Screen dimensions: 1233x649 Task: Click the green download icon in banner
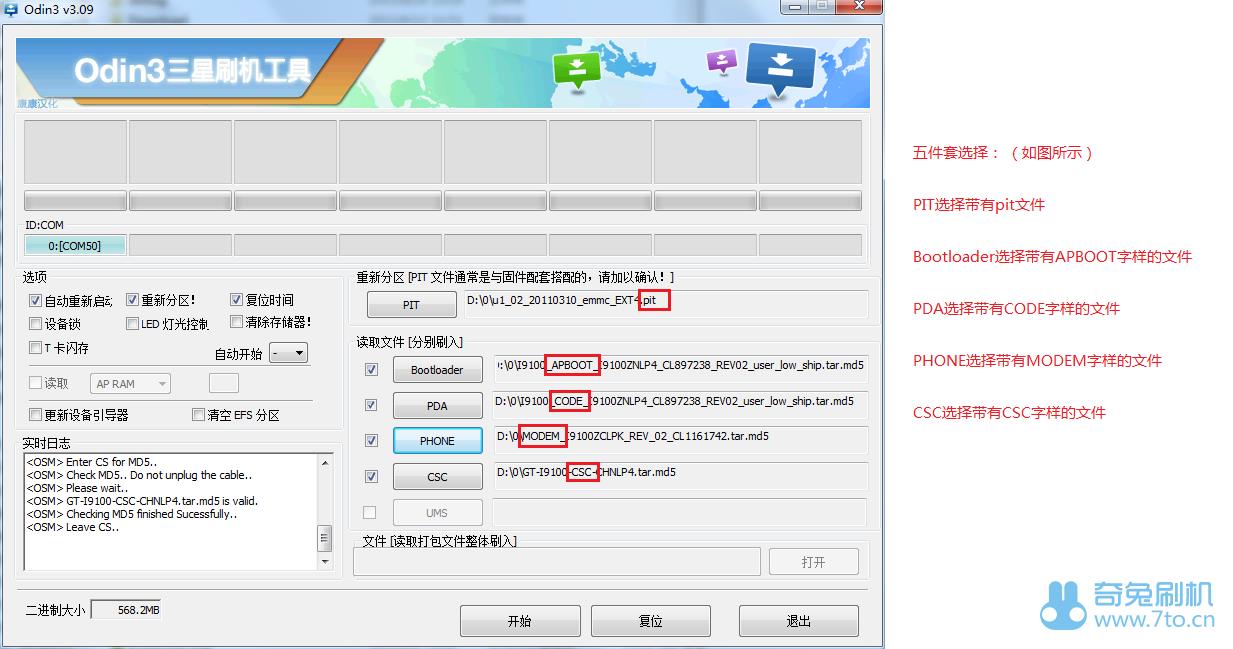pos(575,69)
